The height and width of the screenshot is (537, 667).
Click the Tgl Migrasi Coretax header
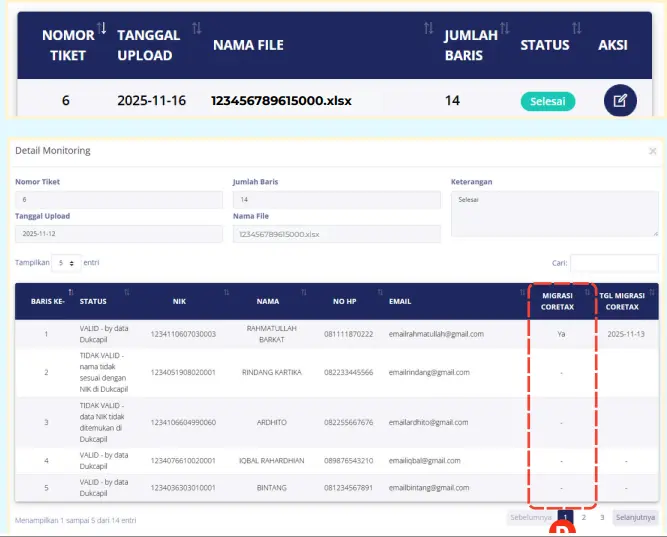point(622,301)
